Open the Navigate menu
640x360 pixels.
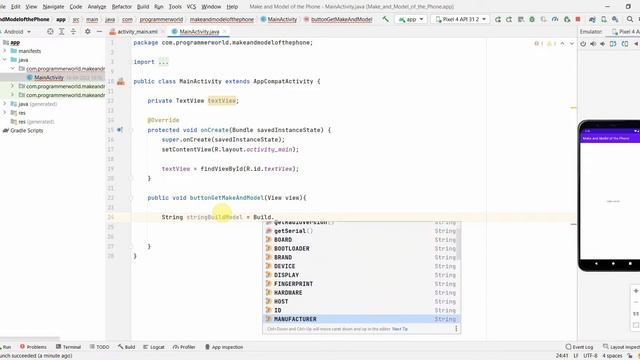53,7
